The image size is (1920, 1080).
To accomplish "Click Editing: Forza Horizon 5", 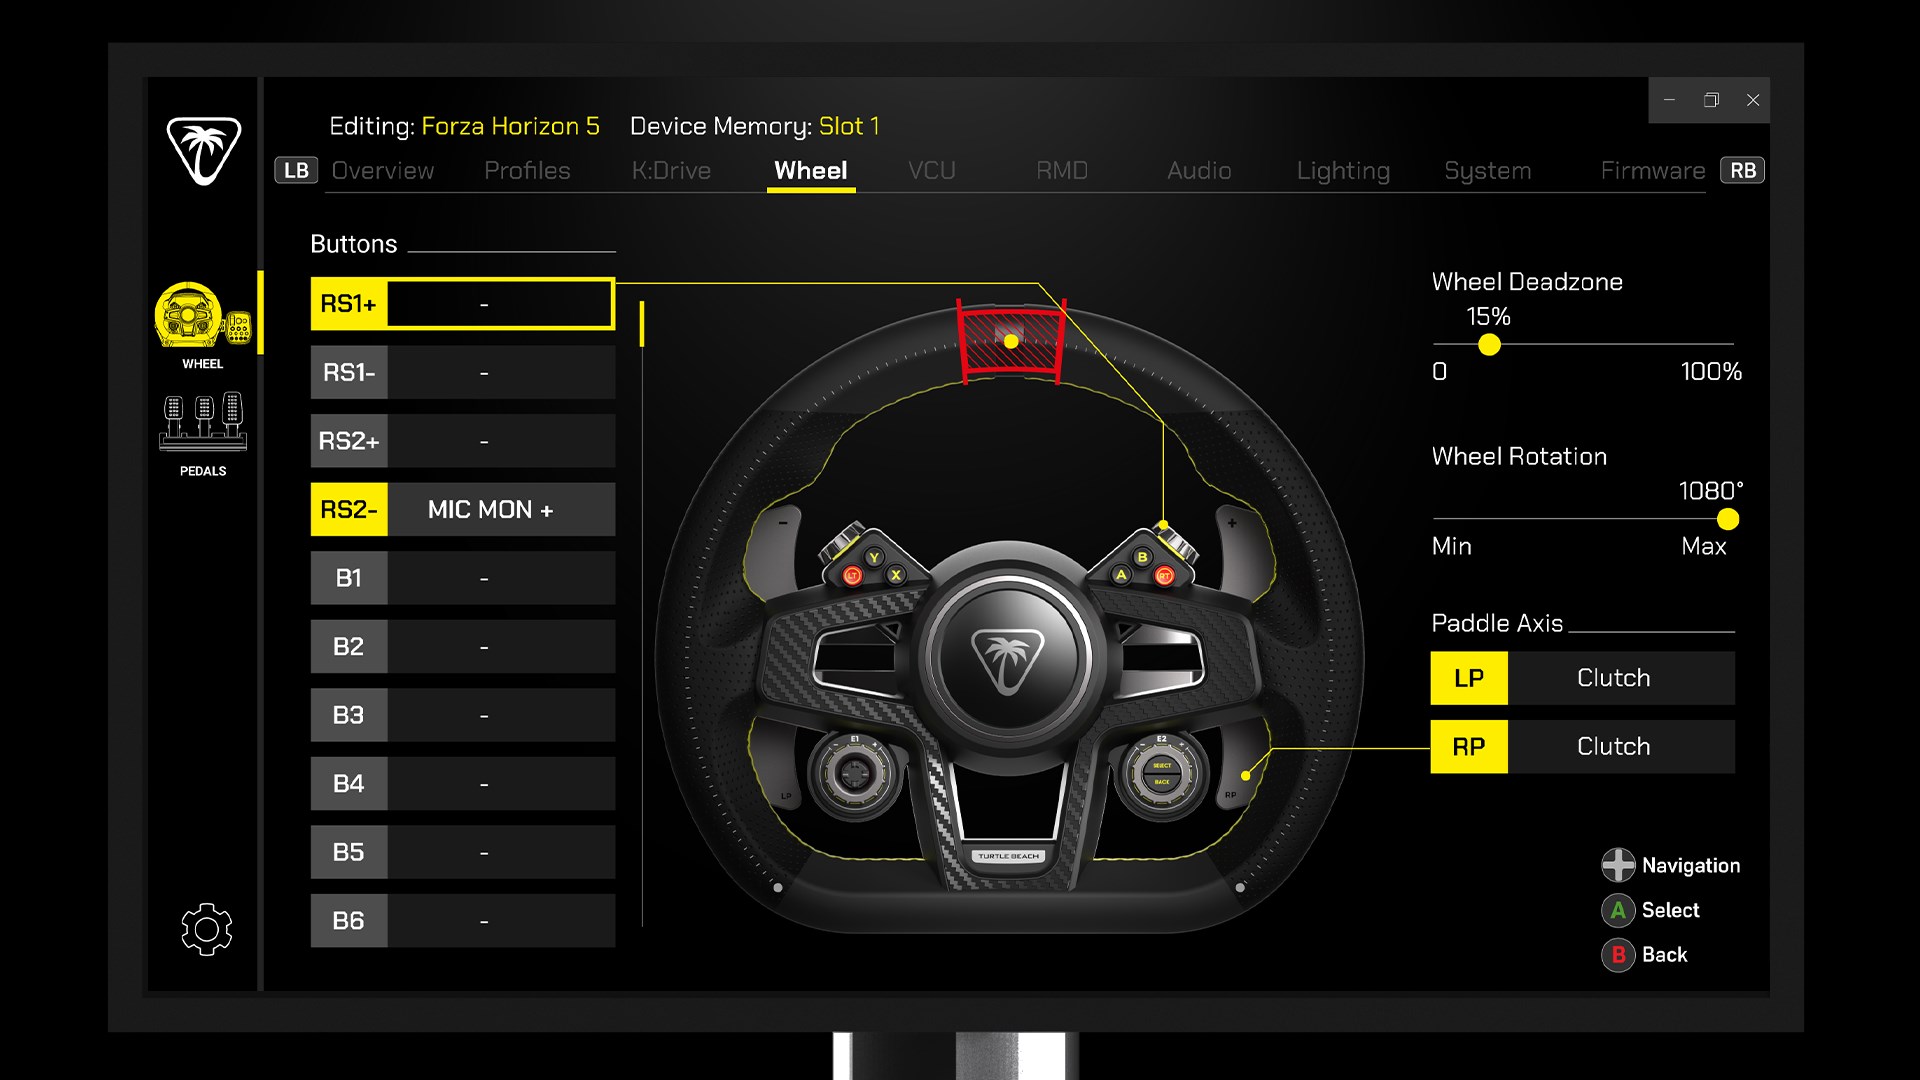I will tap(466, 126).
